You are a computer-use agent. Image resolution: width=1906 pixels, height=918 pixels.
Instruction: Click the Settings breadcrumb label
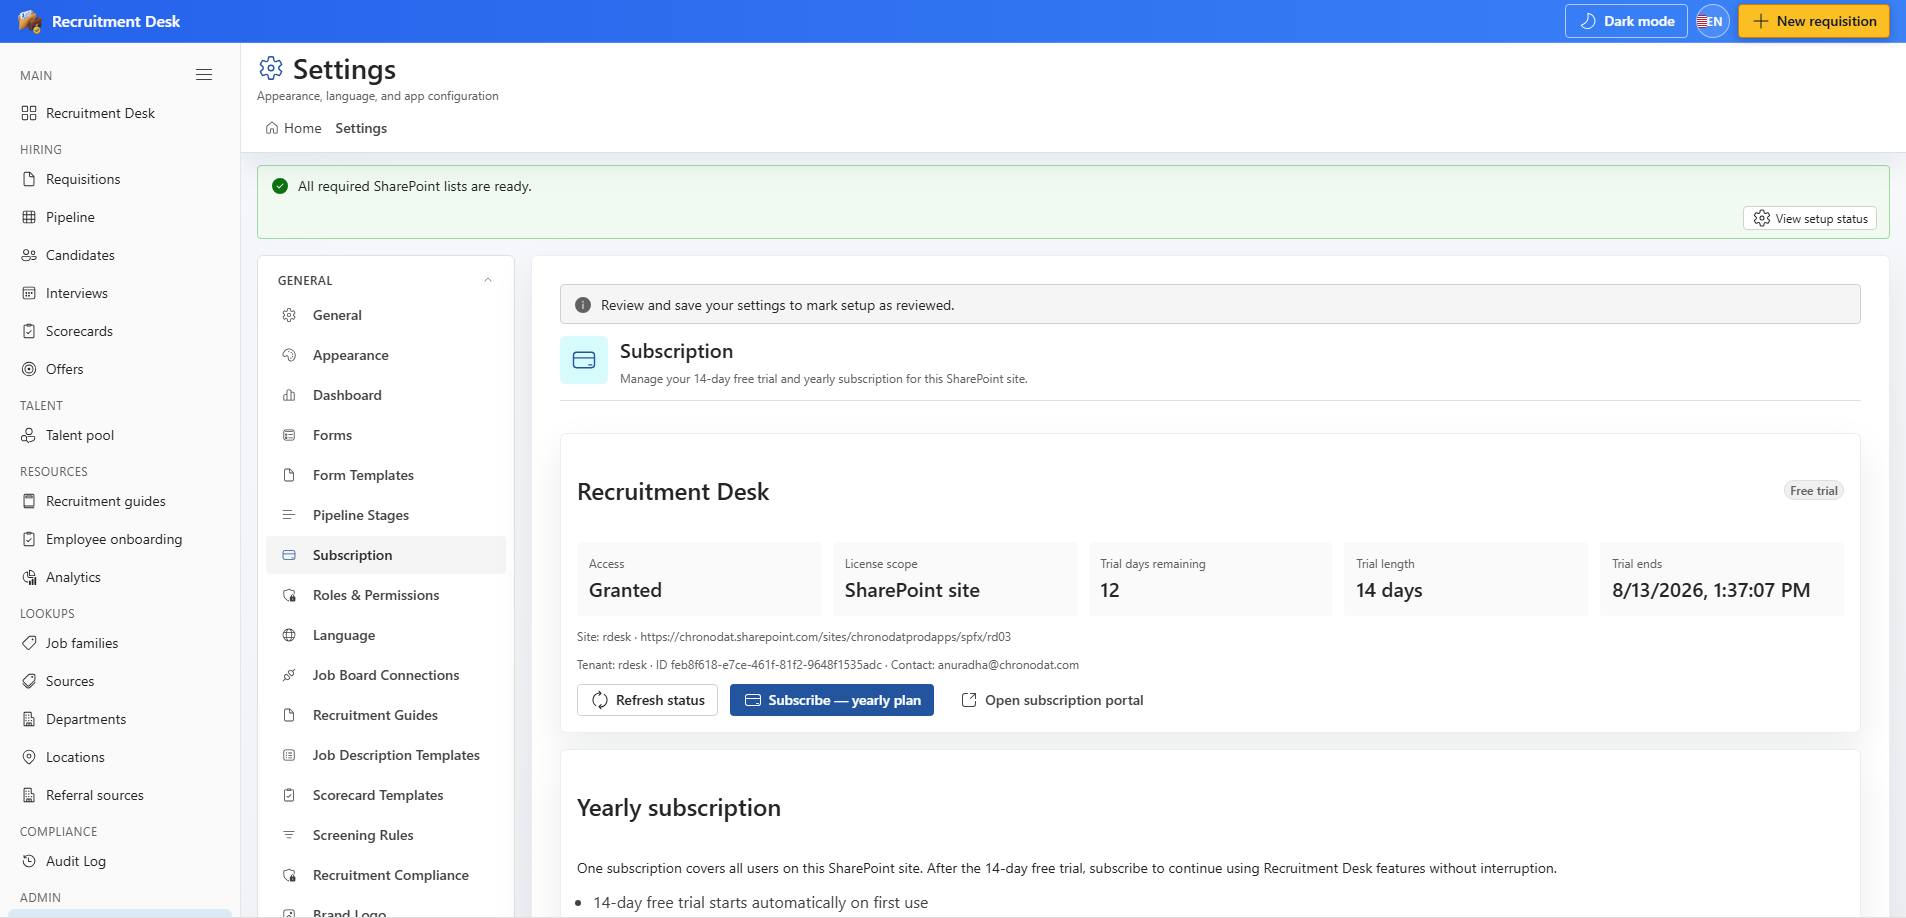coord(361,128)
